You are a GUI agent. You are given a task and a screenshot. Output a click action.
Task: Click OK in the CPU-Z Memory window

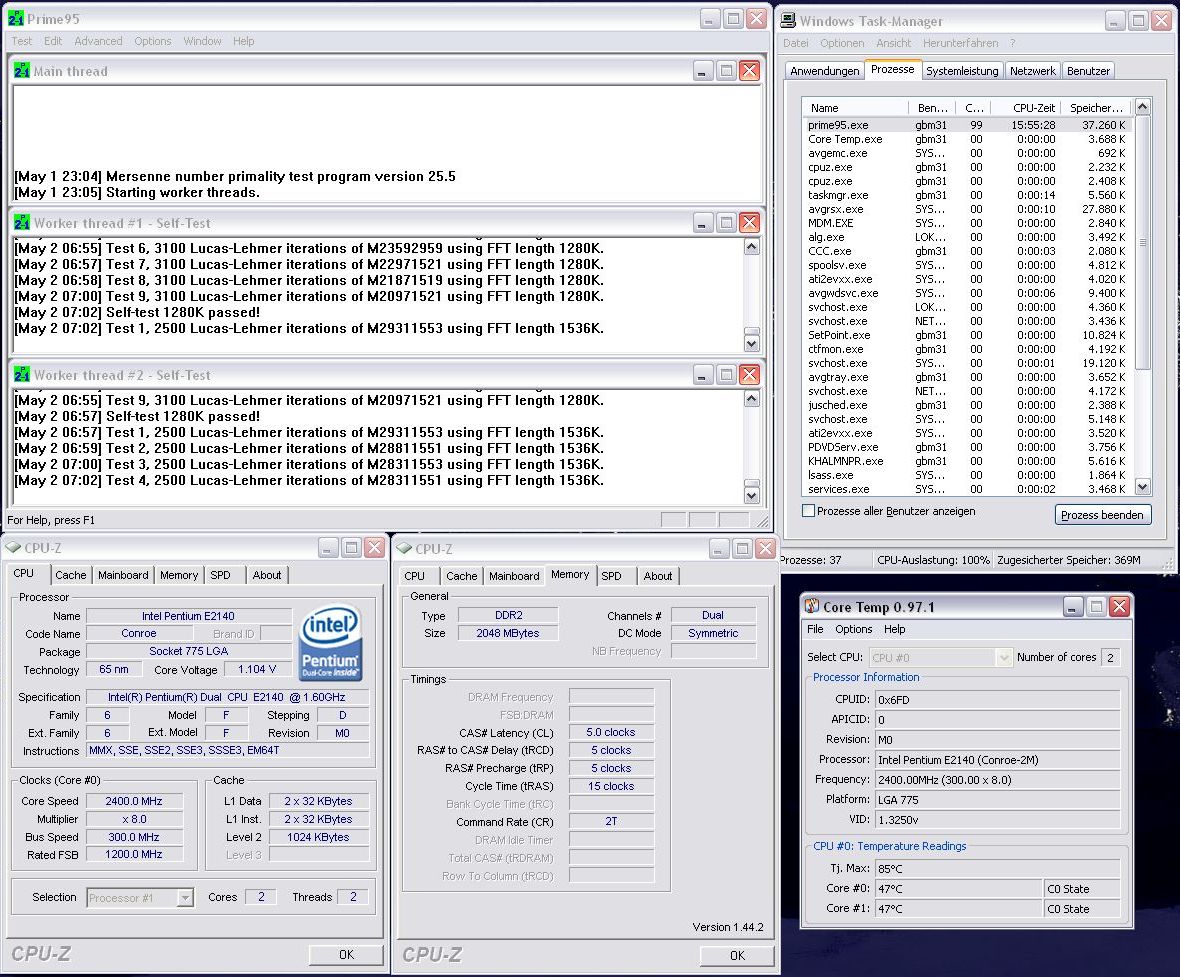(x=738, y=955)
